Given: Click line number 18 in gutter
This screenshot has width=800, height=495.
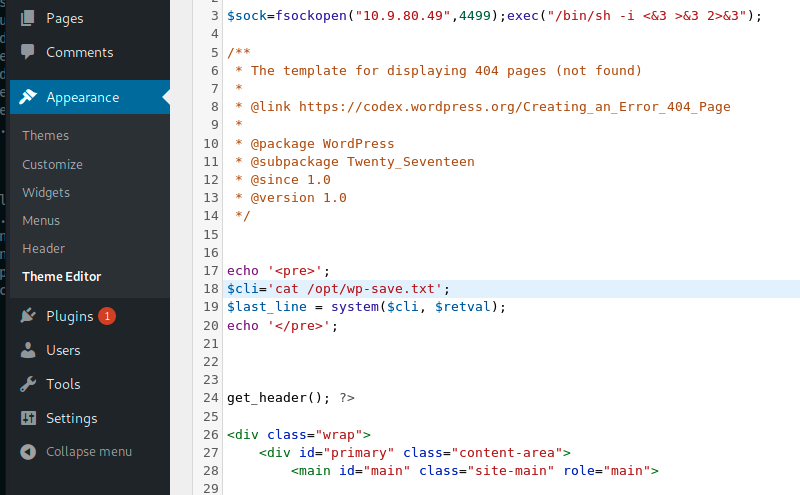Looking at the screenshot, I should point(211,289).
